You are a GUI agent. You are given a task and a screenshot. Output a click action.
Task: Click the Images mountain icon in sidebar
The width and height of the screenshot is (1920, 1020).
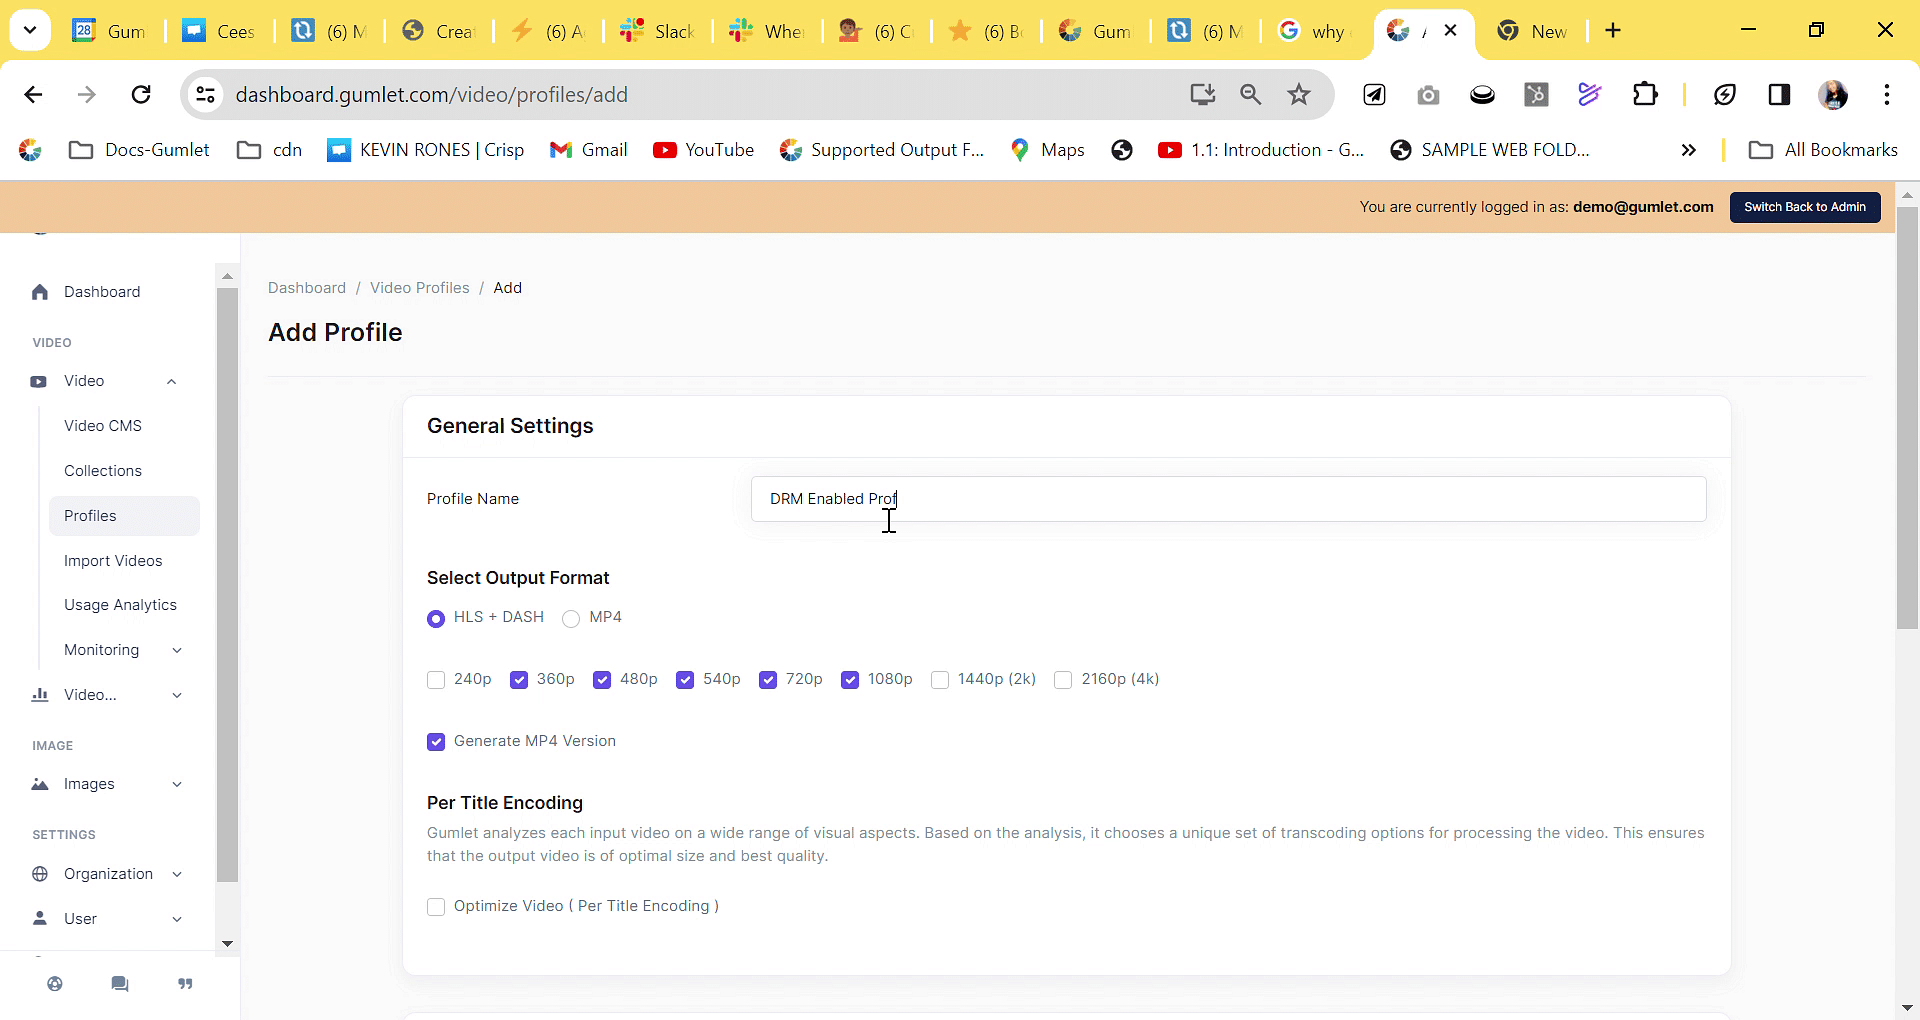[x=40, y=784]
